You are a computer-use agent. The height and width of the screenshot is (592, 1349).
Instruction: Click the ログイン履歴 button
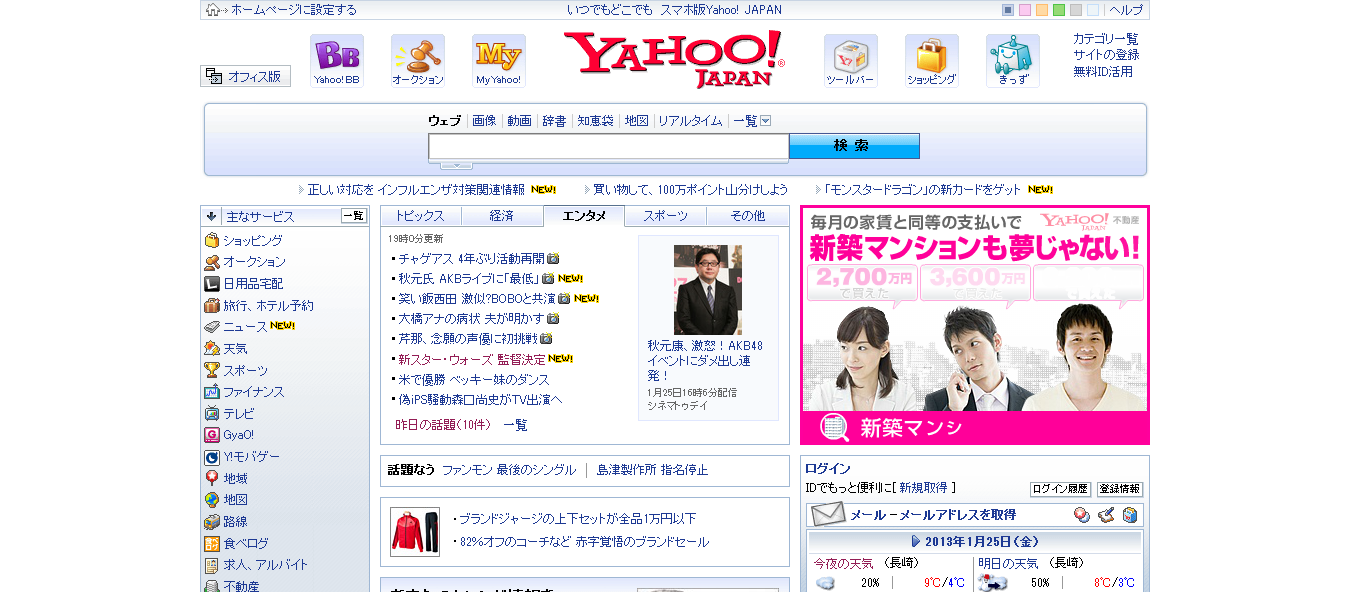(1060, 489)
